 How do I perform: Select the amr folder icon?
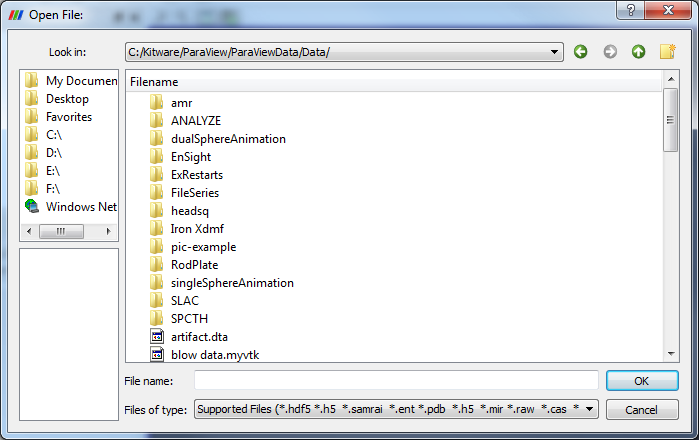click(x=156, y=103)
